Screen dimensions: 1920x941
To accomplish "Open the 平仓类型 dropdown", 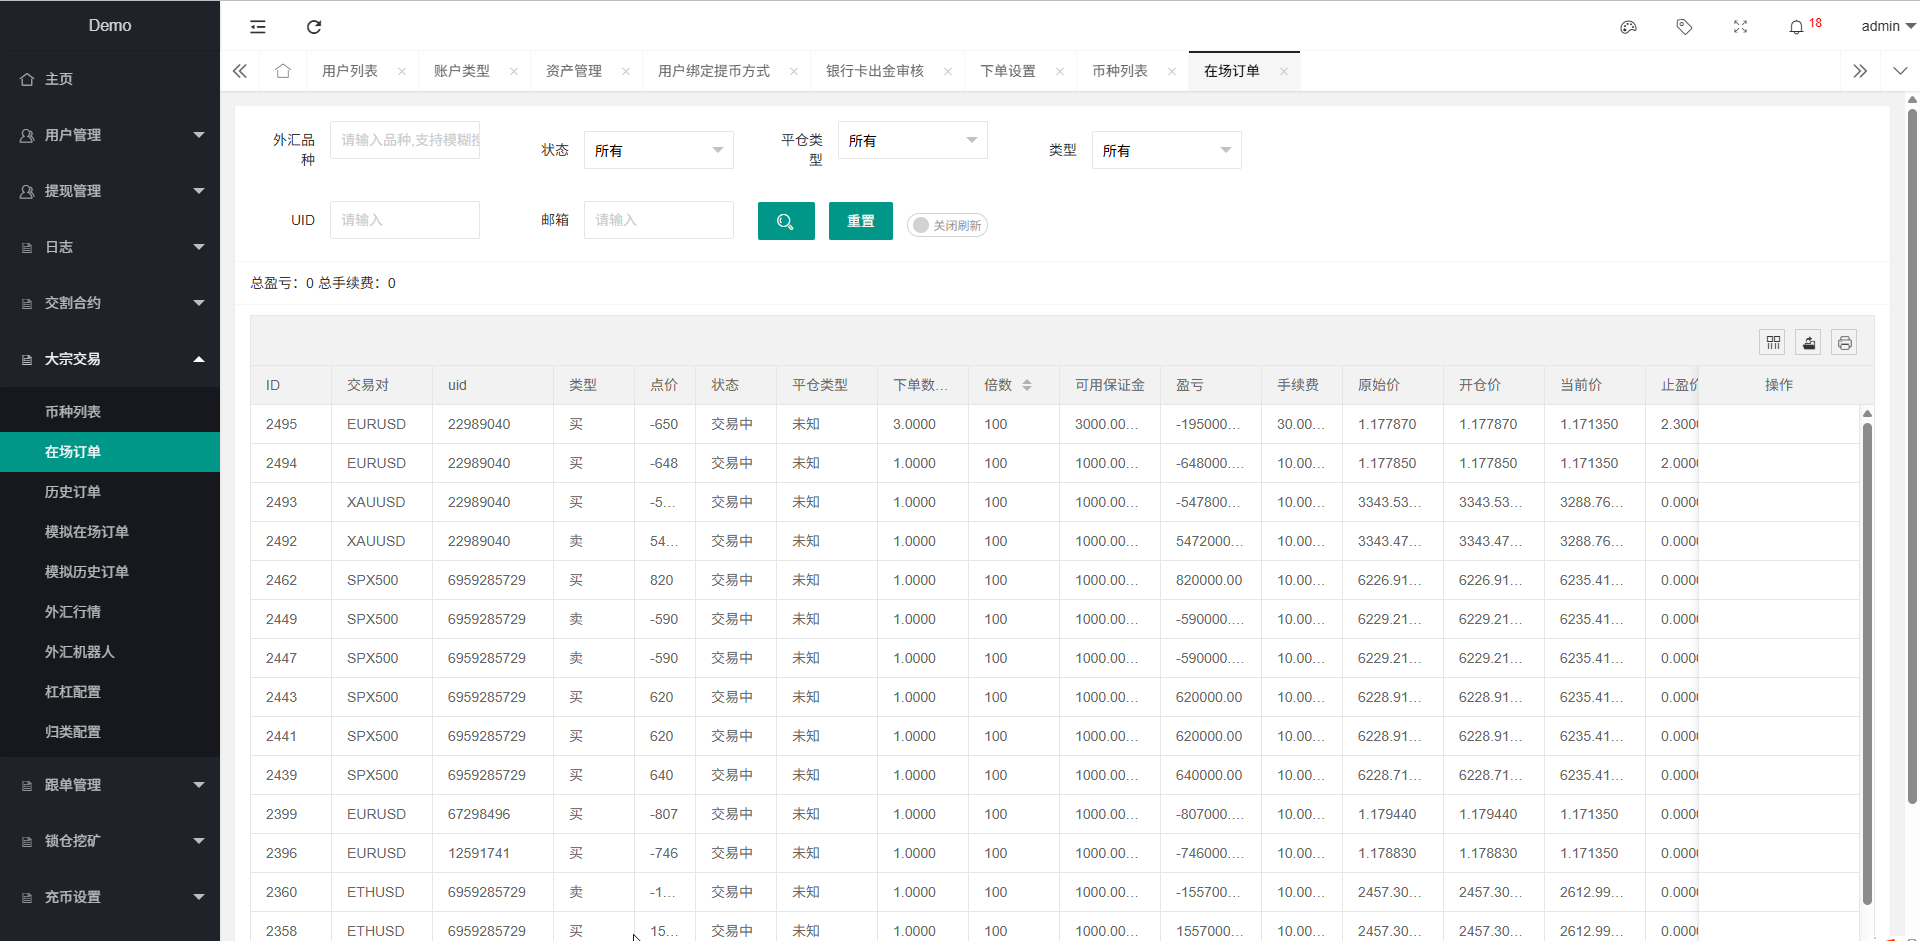I will point(912,140).
